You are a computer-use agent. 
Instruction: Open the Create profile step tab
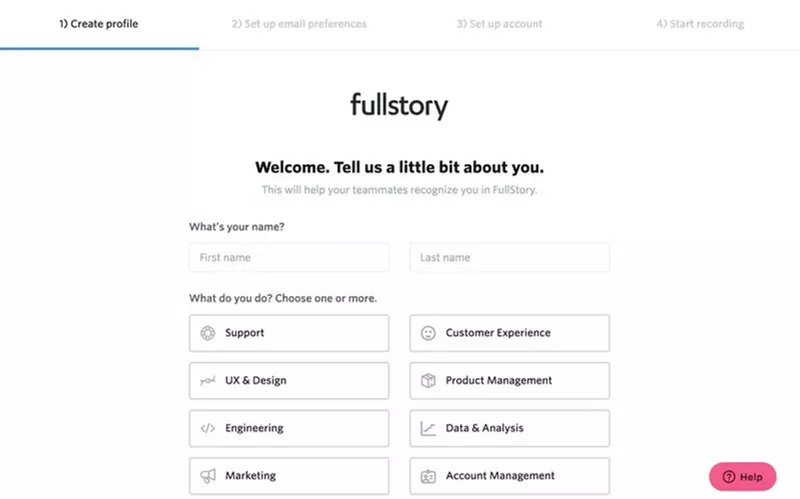pos(99,24)
